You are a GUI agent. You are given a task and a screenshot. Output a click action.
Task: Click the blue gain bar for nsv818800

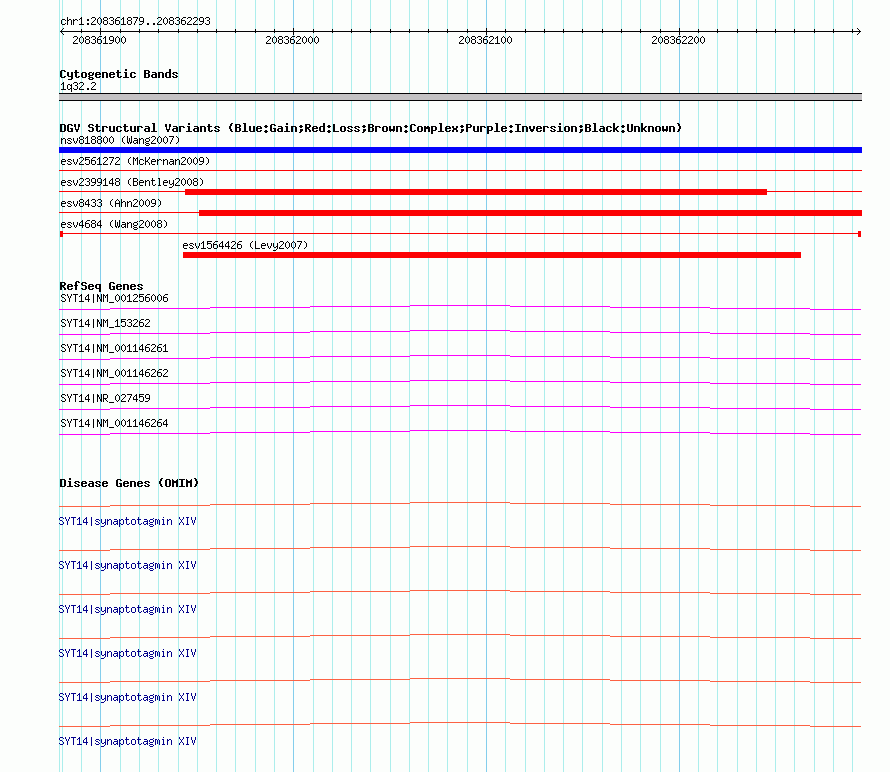[x=460, y=150]
